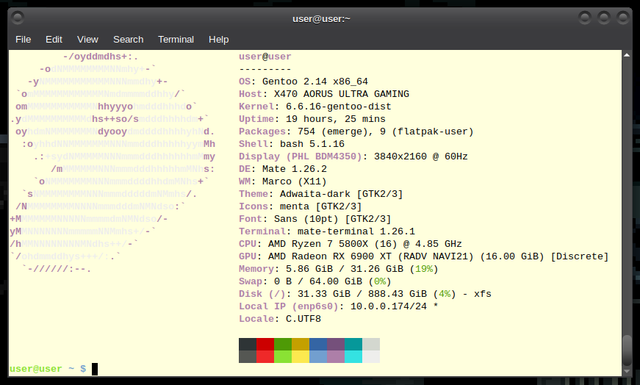This screenshot has height=385, width=640.
Task: Open the Edit menu
Action: (53, 40)
